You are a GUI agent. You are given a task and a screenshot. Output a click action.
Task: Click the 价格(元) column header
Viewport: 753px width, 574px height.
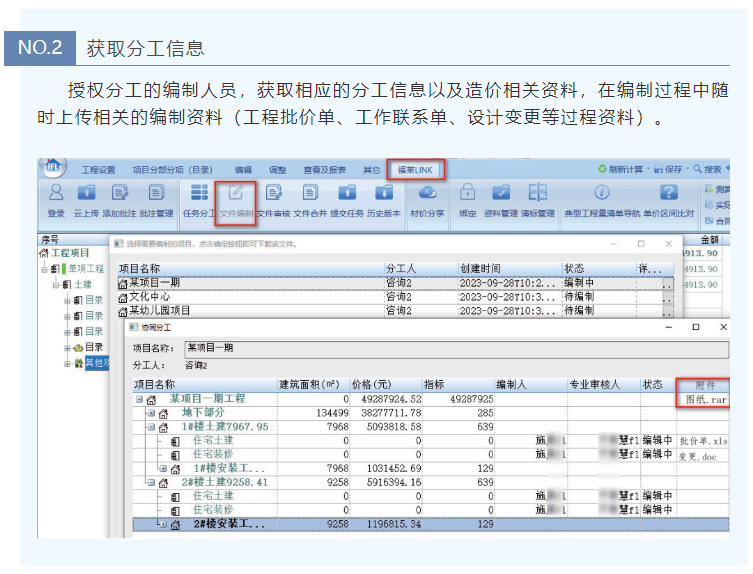pos(386,385)
